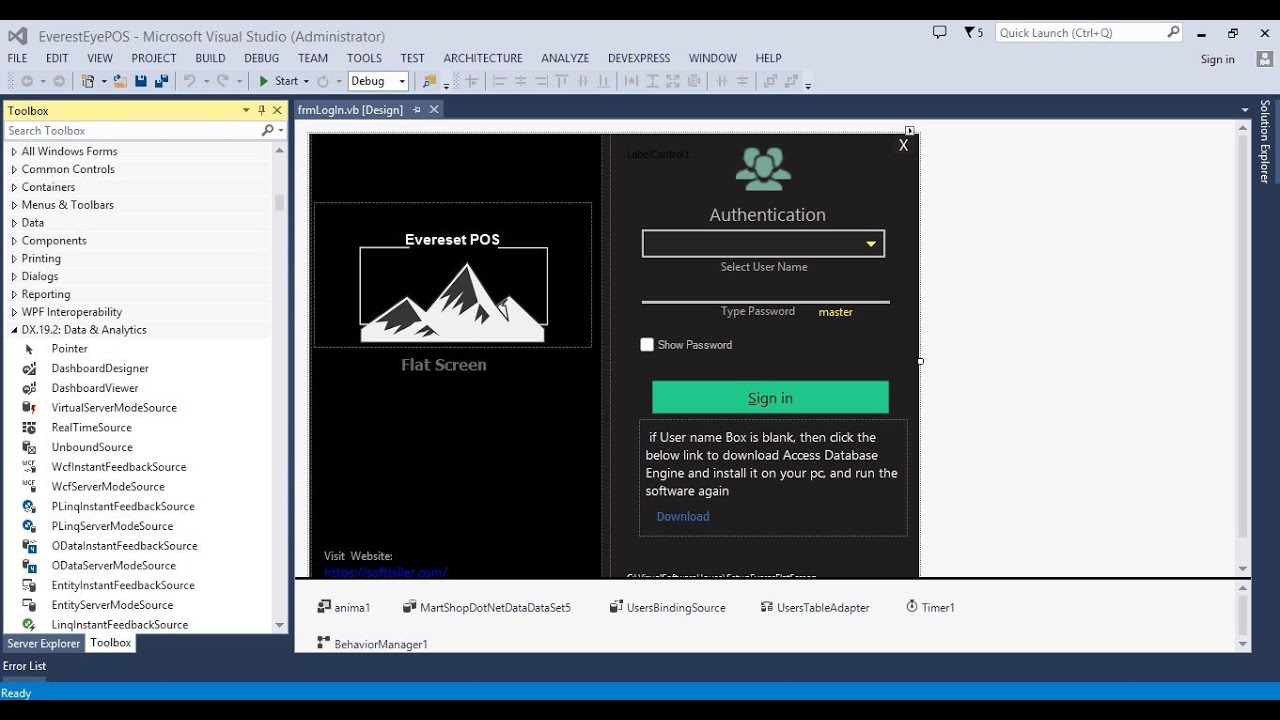Select WcfInstantFeedbackSource toolbox item
Image resolution: width=1280 pixels, height=720 pixels.
click(x=119, y=467)
